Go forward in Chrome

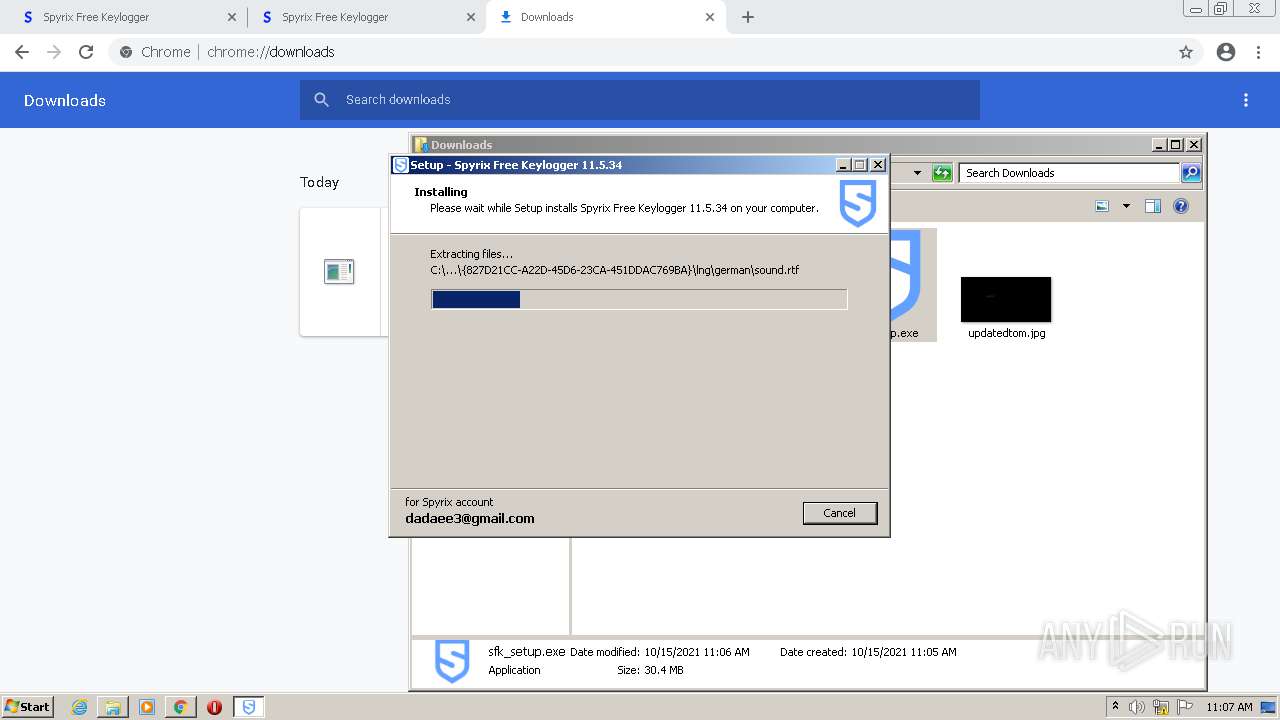[54, 52]
